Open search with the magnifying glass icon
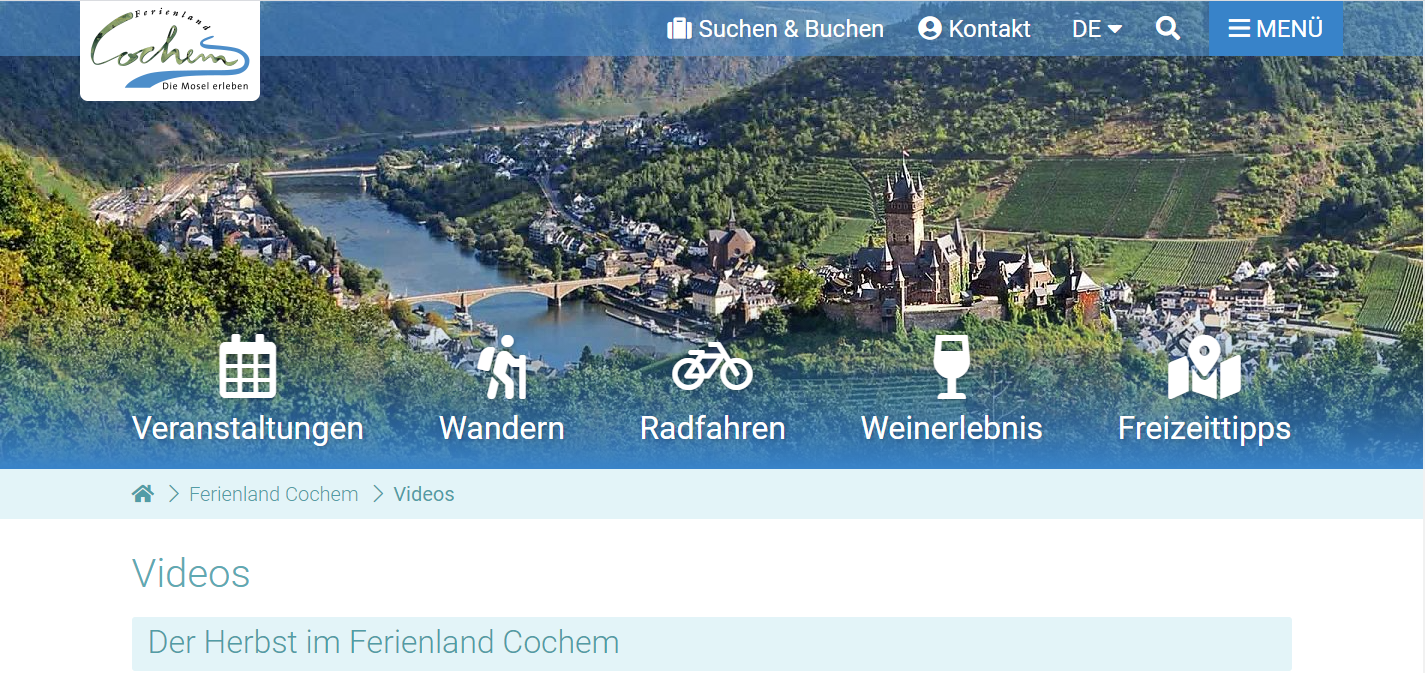Image resolution: width=1425 pixels, height=673 pixels. coord(1168,29)
